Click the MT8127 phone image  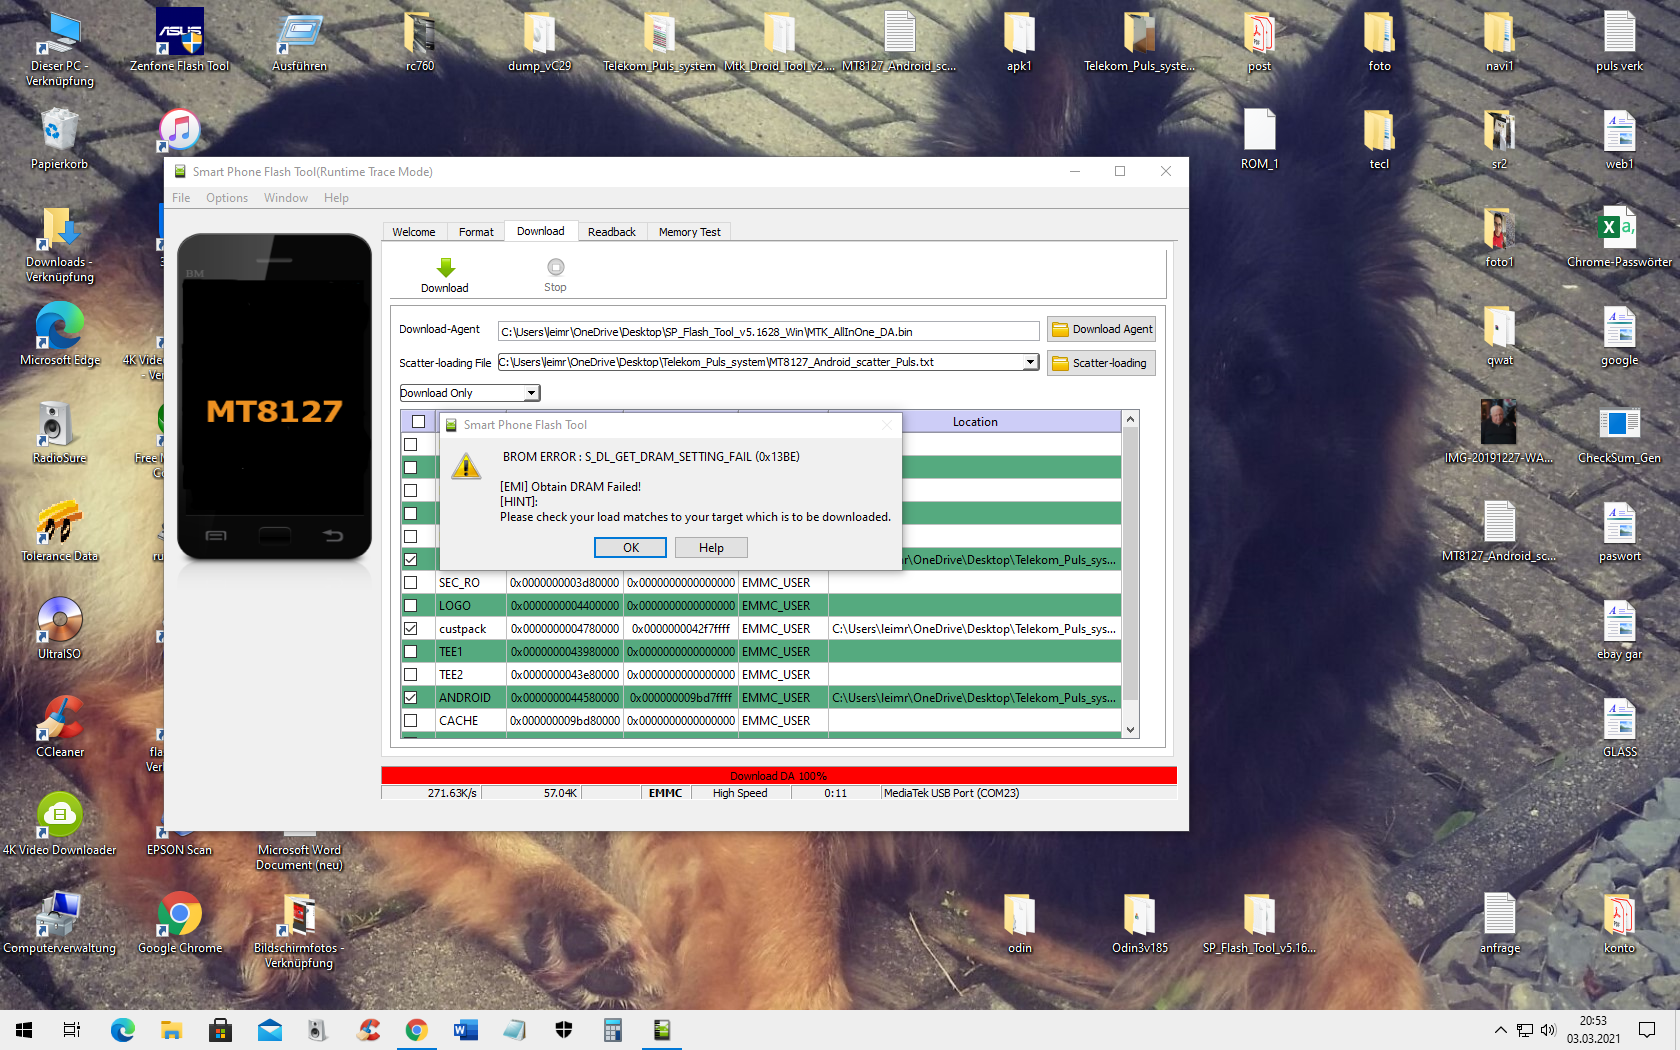274,397
